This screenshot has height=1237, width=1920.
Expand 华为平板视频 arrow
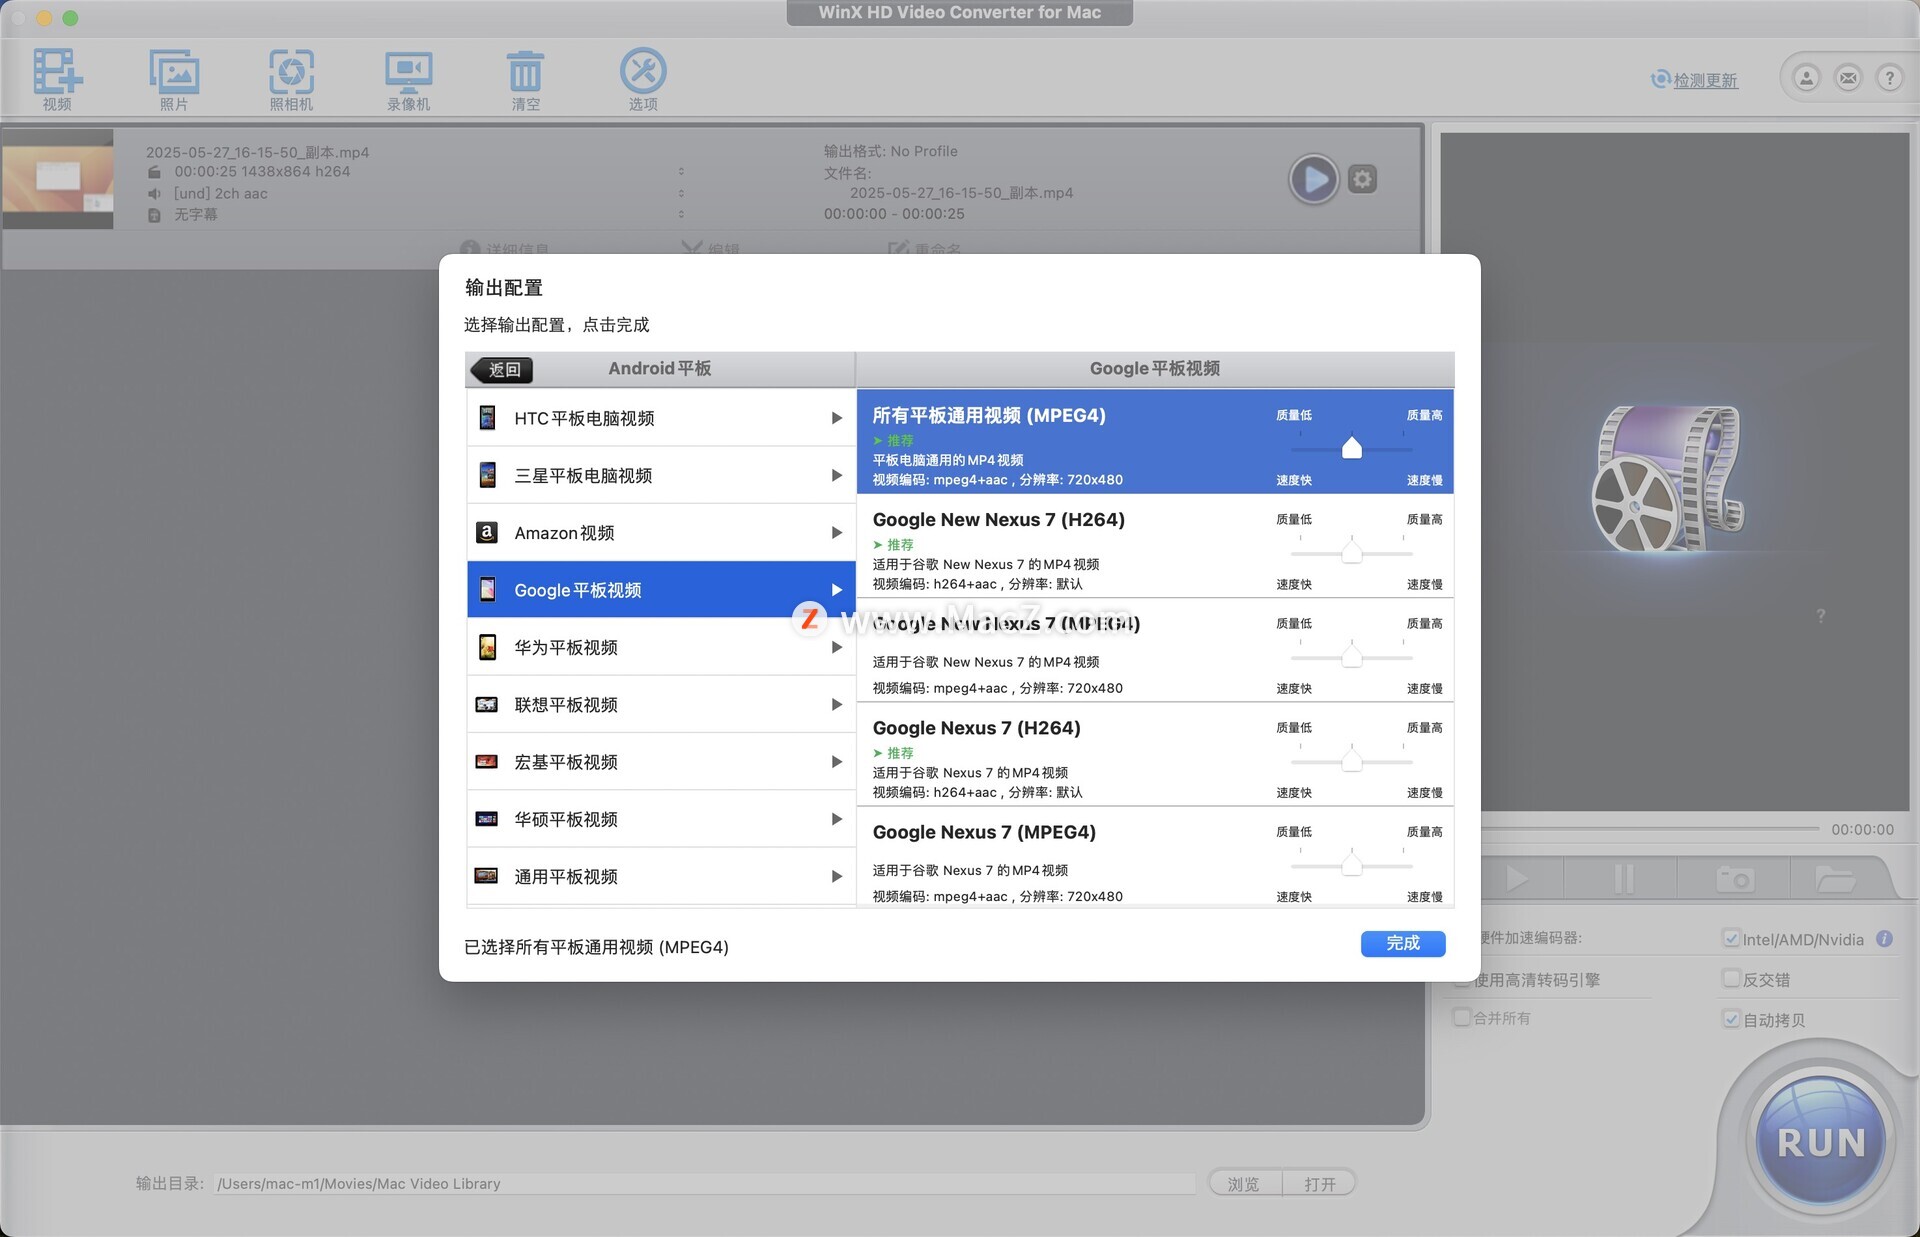click(836, 647)
